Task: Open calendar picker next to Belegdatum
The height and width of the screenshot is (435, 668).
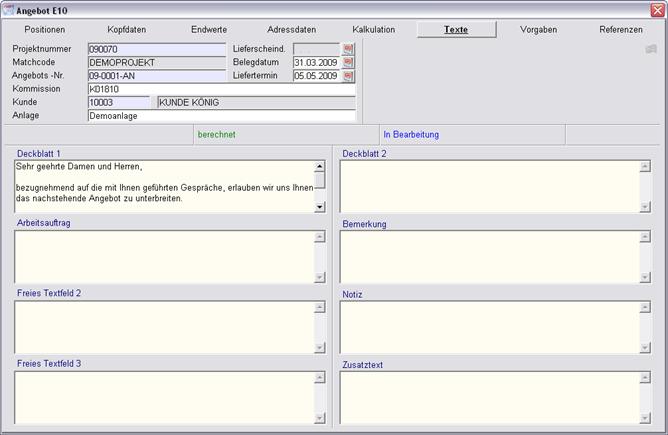Action: (349, 62)
